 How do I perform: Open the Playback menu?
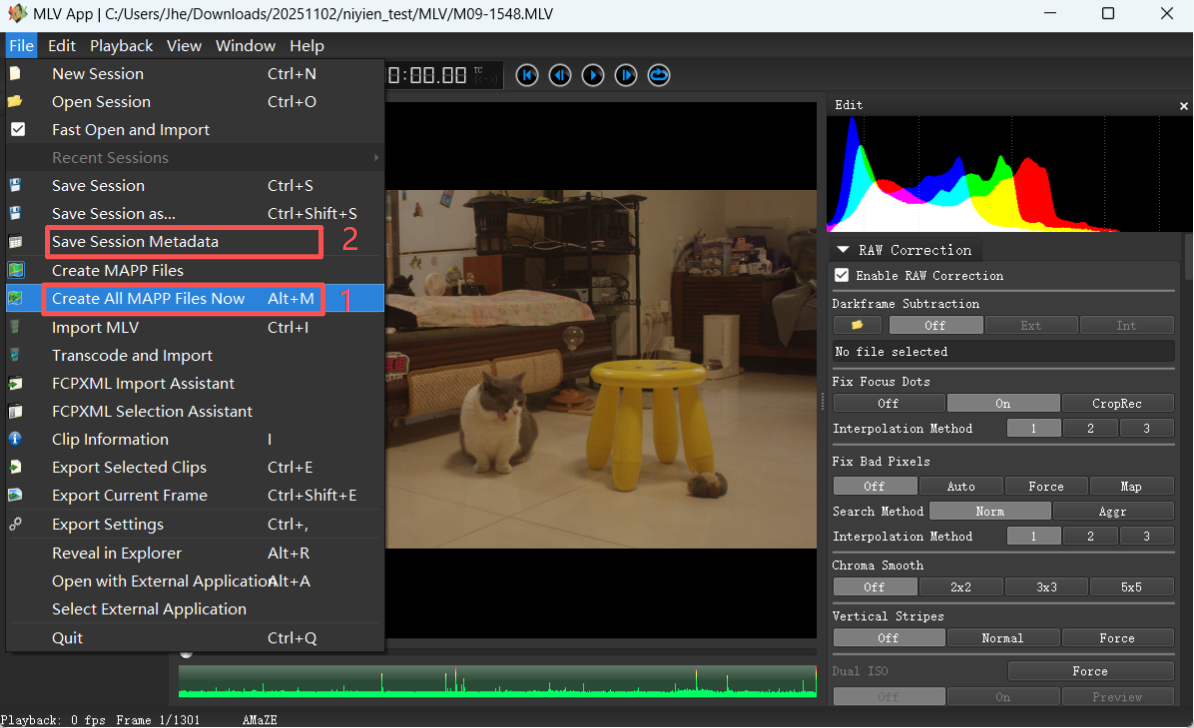pos(121,46)
